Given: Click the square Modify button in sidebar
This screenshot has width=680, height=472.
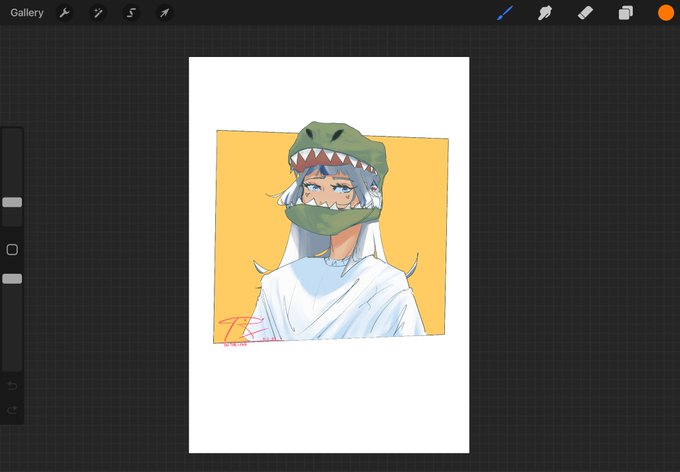Looking at the screenshot, I should click(12, 249).
